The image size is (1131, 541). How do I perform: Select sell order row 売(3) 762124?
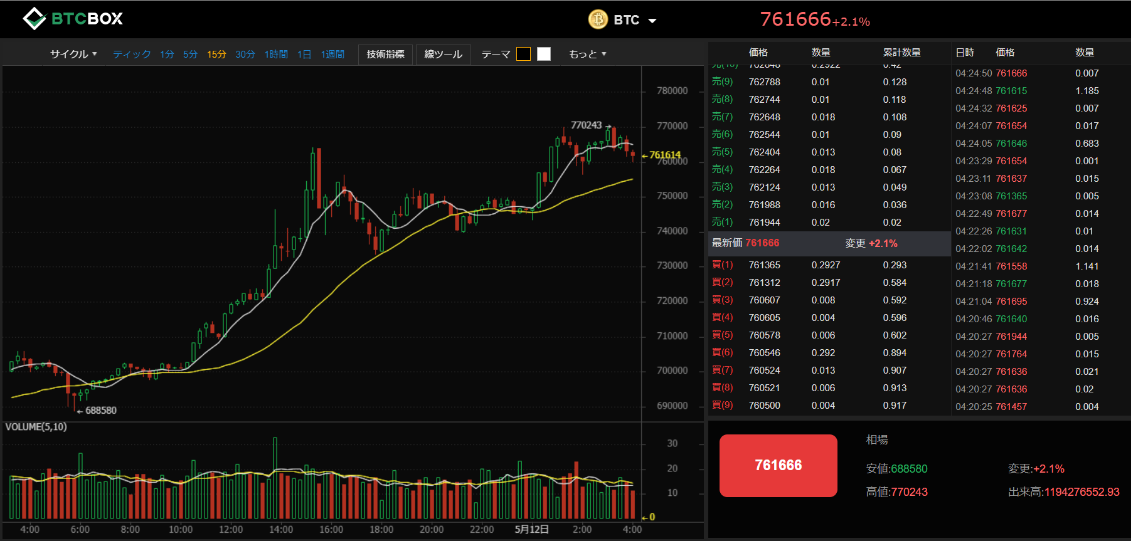(829, 187)
